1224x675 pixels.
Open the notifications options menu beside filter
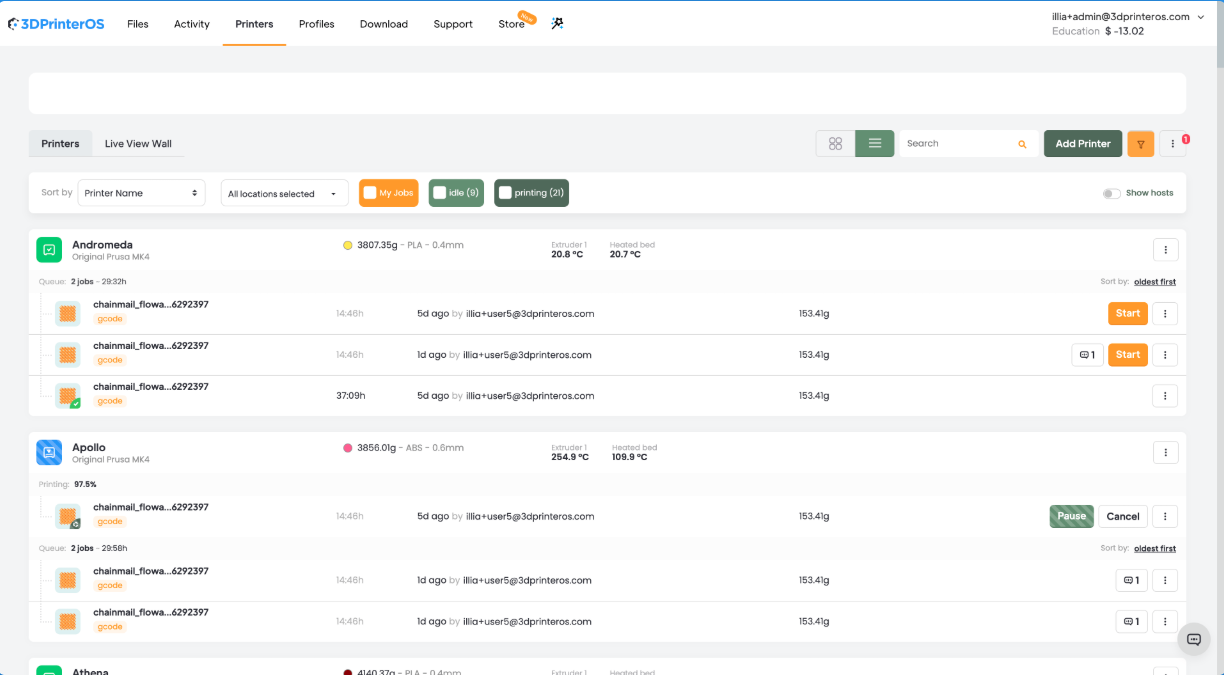pos(1173,144)
